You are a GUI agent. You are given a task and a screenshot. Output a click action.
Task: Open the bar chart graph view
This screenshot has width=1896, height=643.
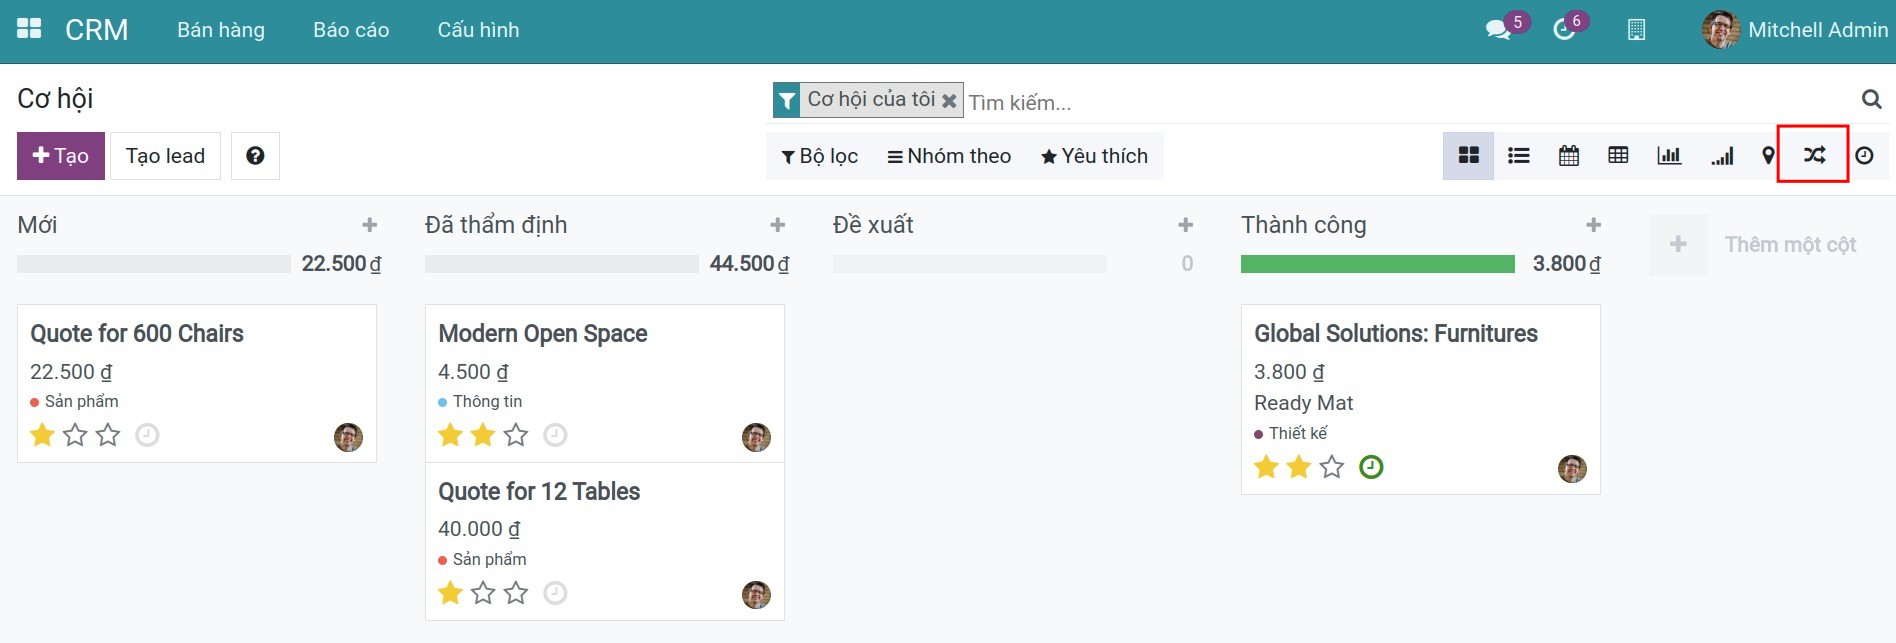1668,156
